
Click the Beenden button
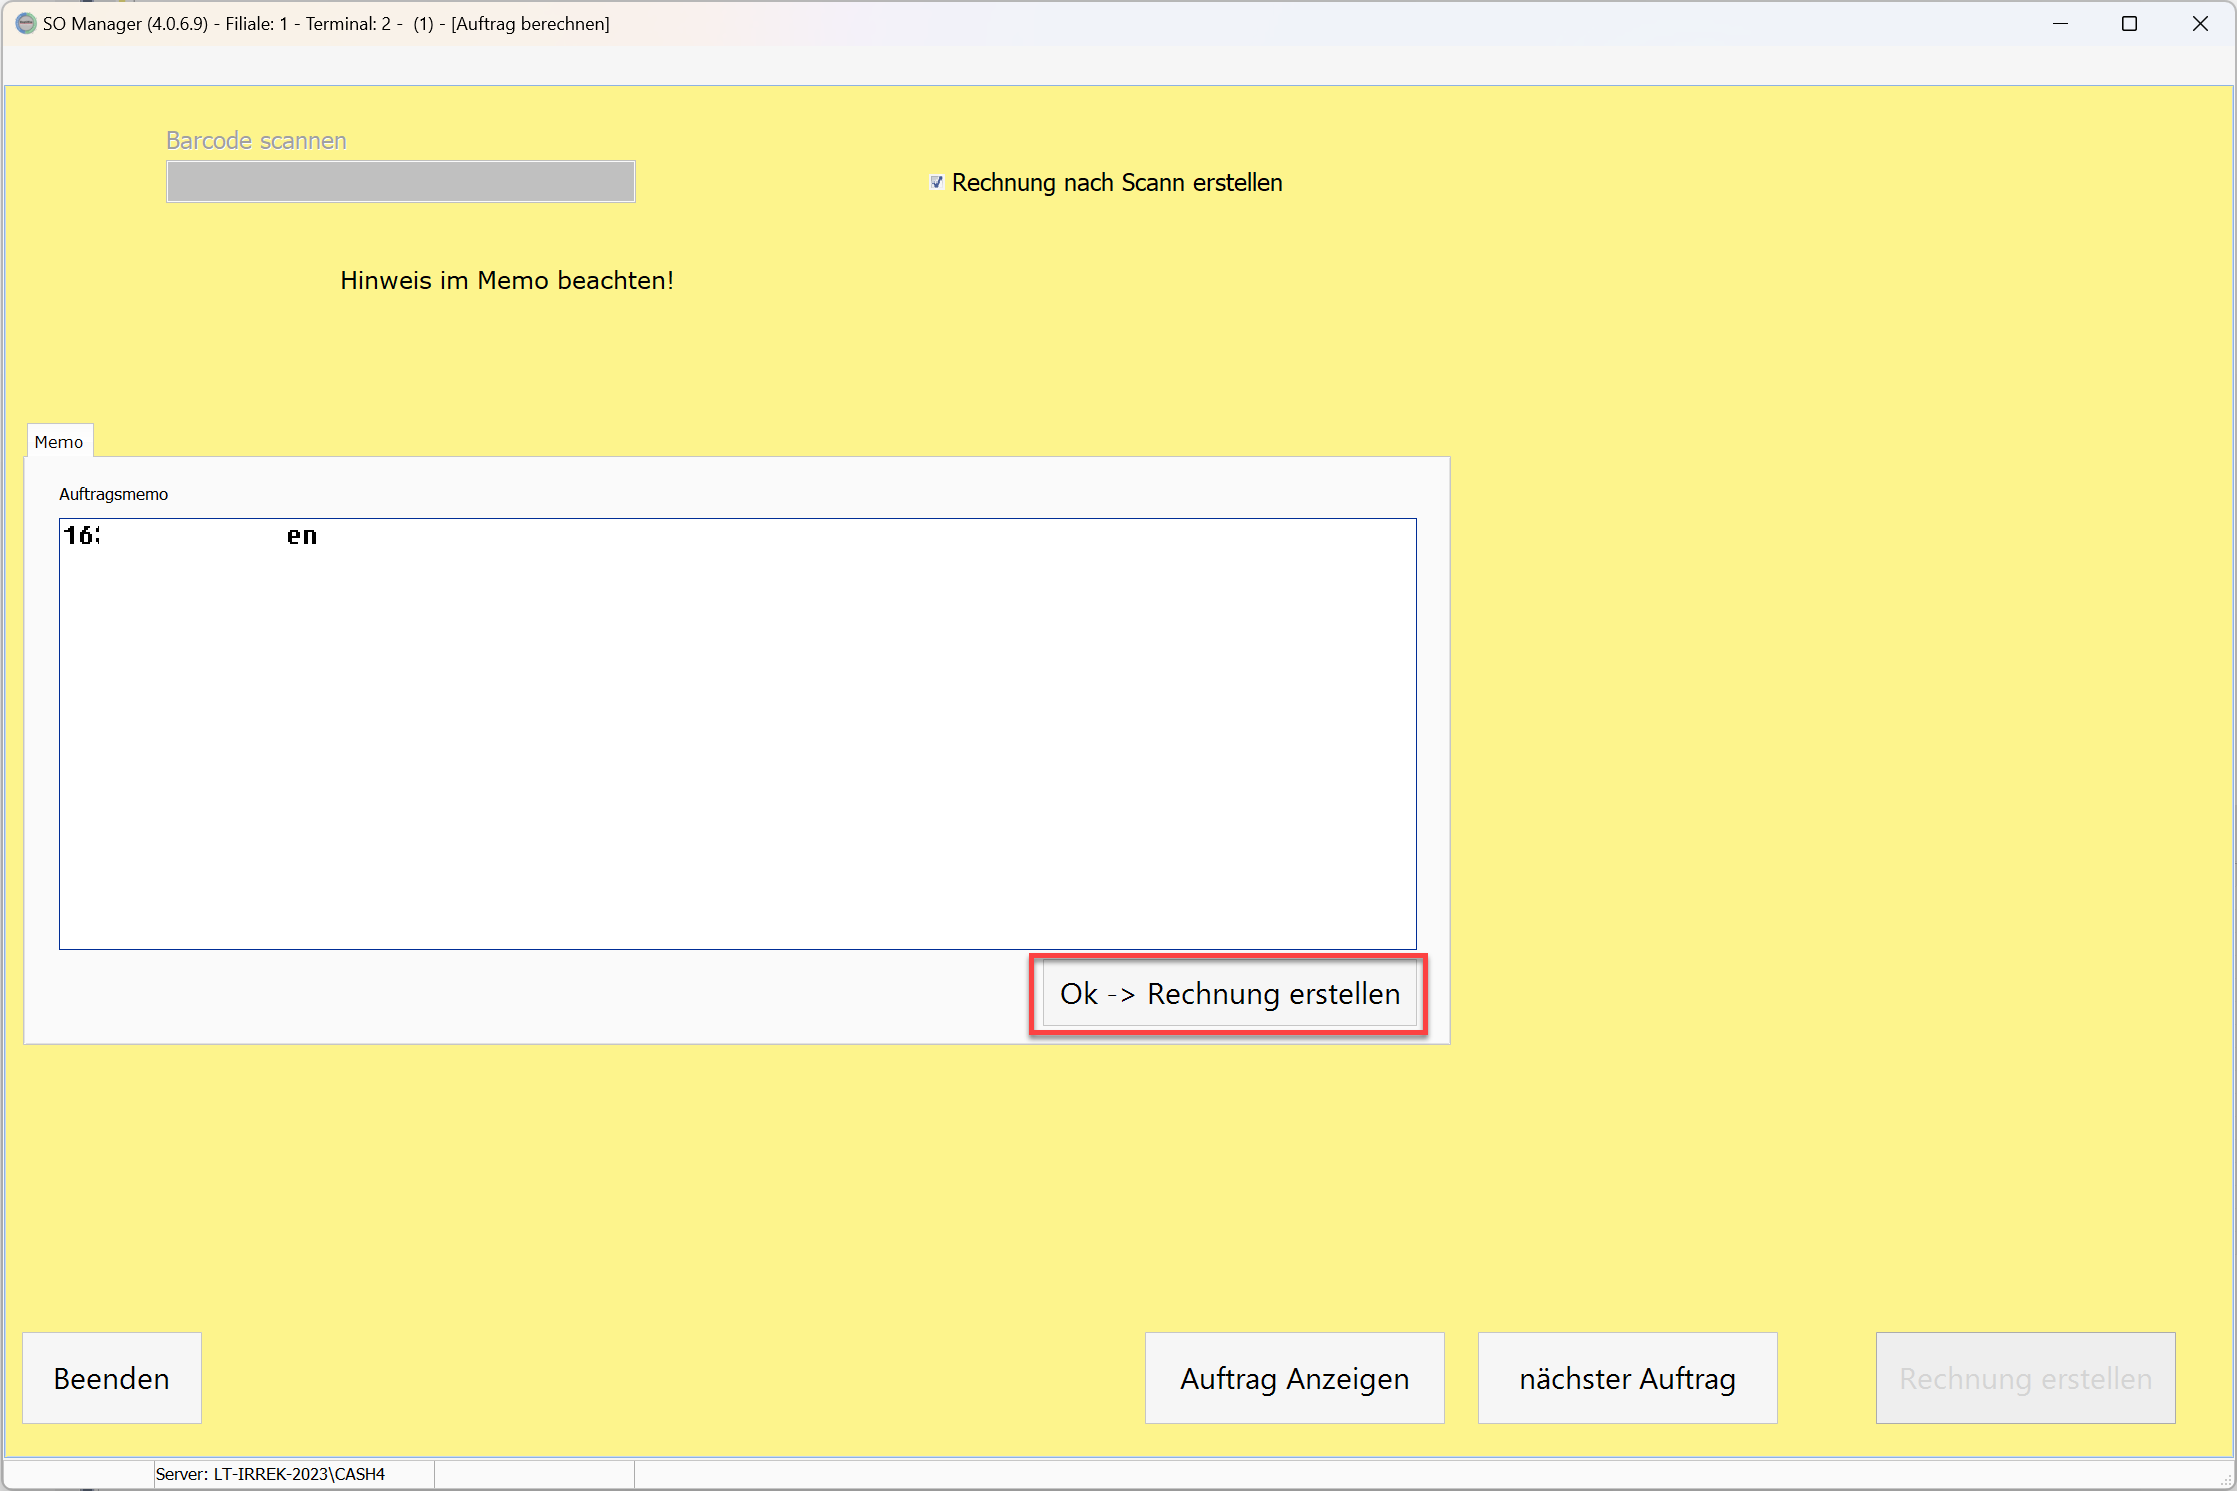(x=112, y=1378)
